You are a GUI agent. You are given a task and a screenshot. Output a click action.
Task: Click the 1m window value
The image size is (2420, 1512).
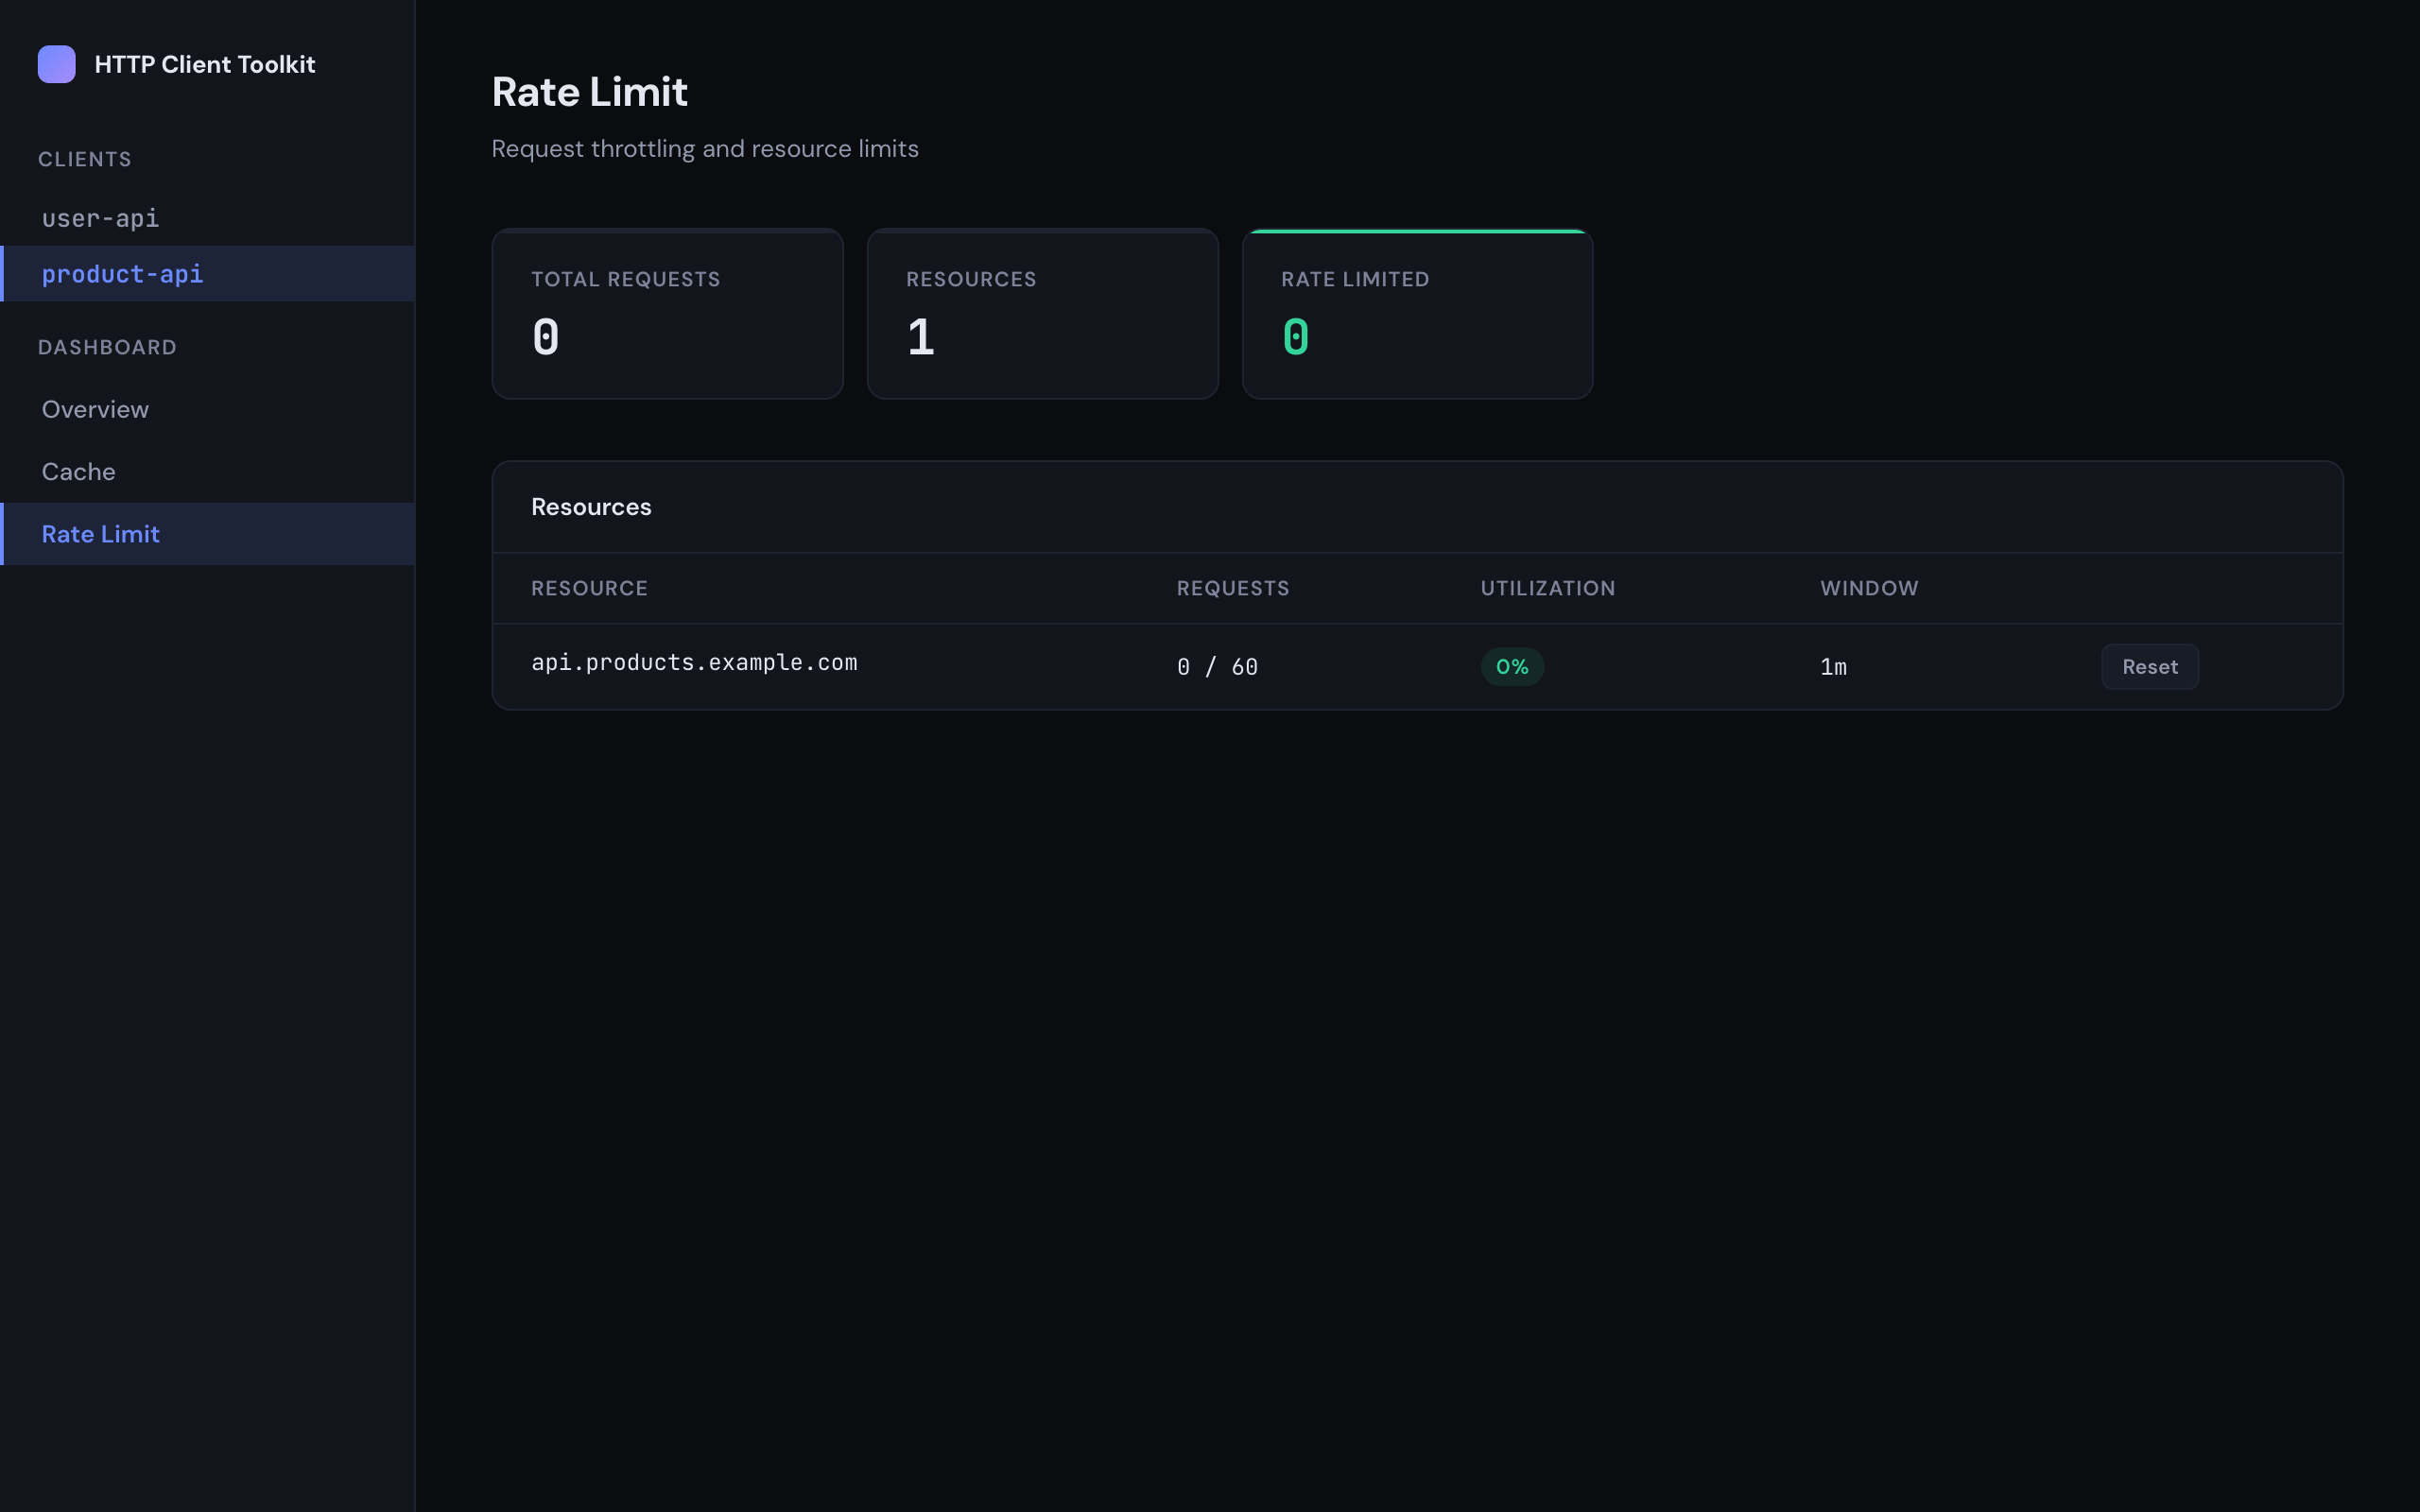tap(1833, 666)
